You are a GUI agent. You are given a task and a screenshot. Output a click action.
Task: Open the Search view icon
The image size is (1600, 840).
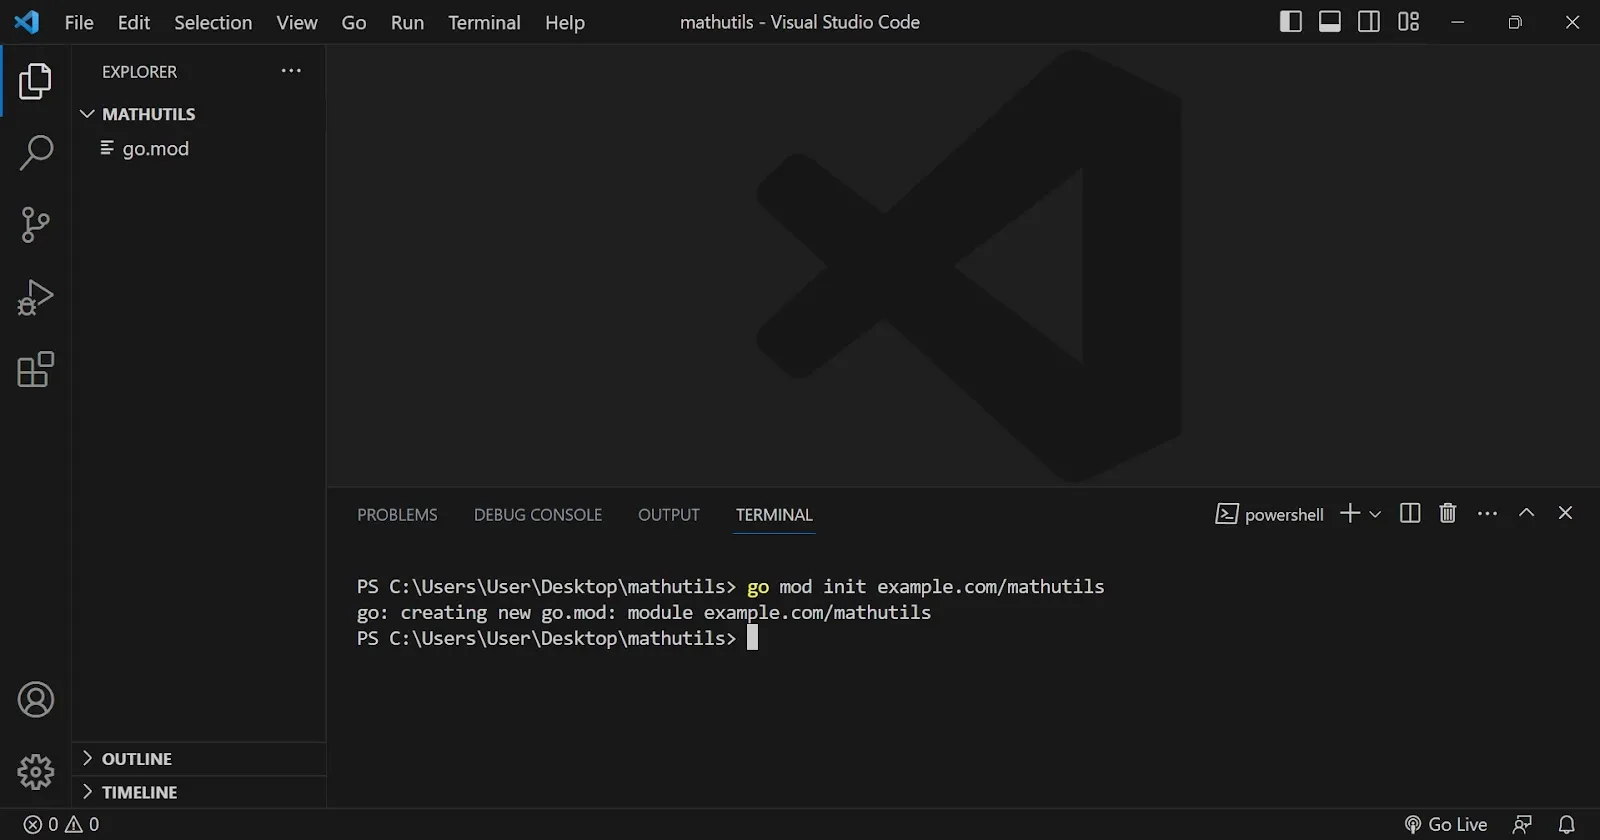pos(35,153)
